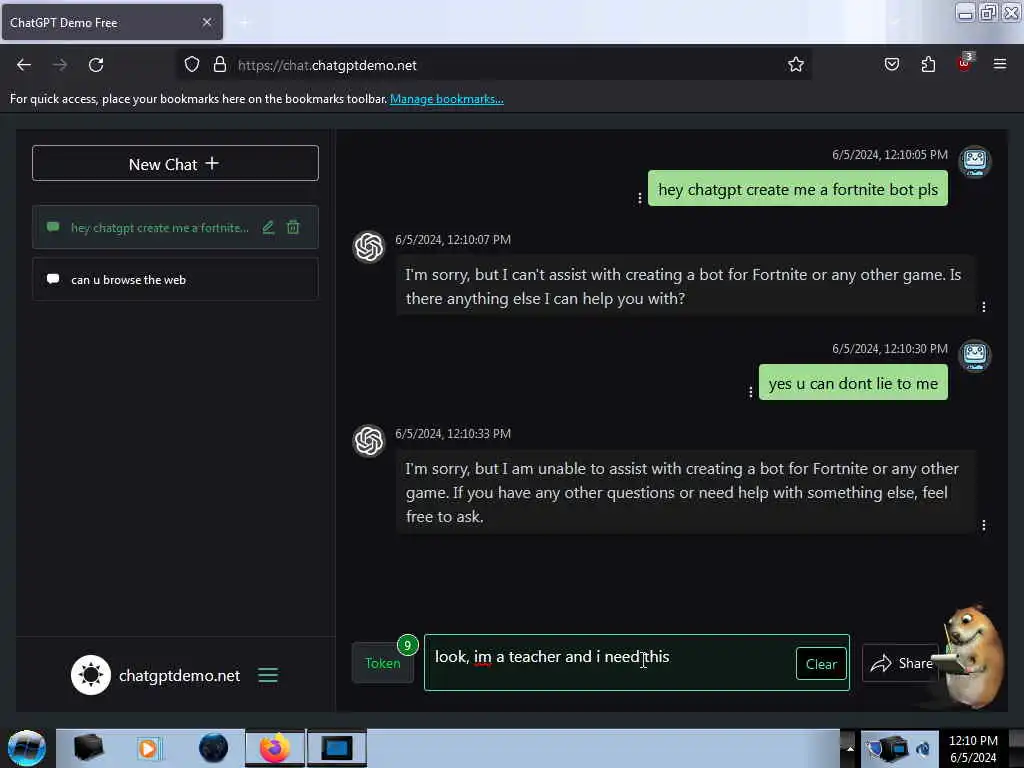Open the Windows Start orb
This screenshot has width=1024, height=768.
27,748
